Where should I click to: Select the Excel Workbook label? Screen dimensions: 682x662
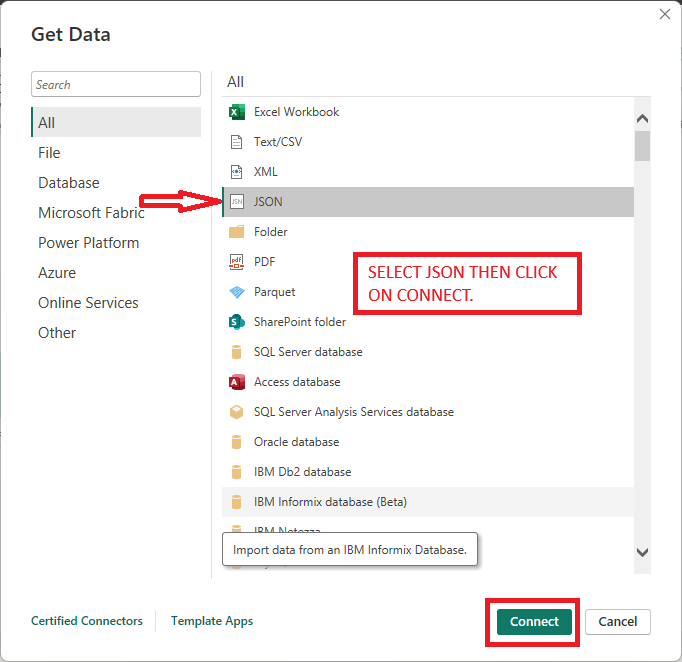(296, 112)
